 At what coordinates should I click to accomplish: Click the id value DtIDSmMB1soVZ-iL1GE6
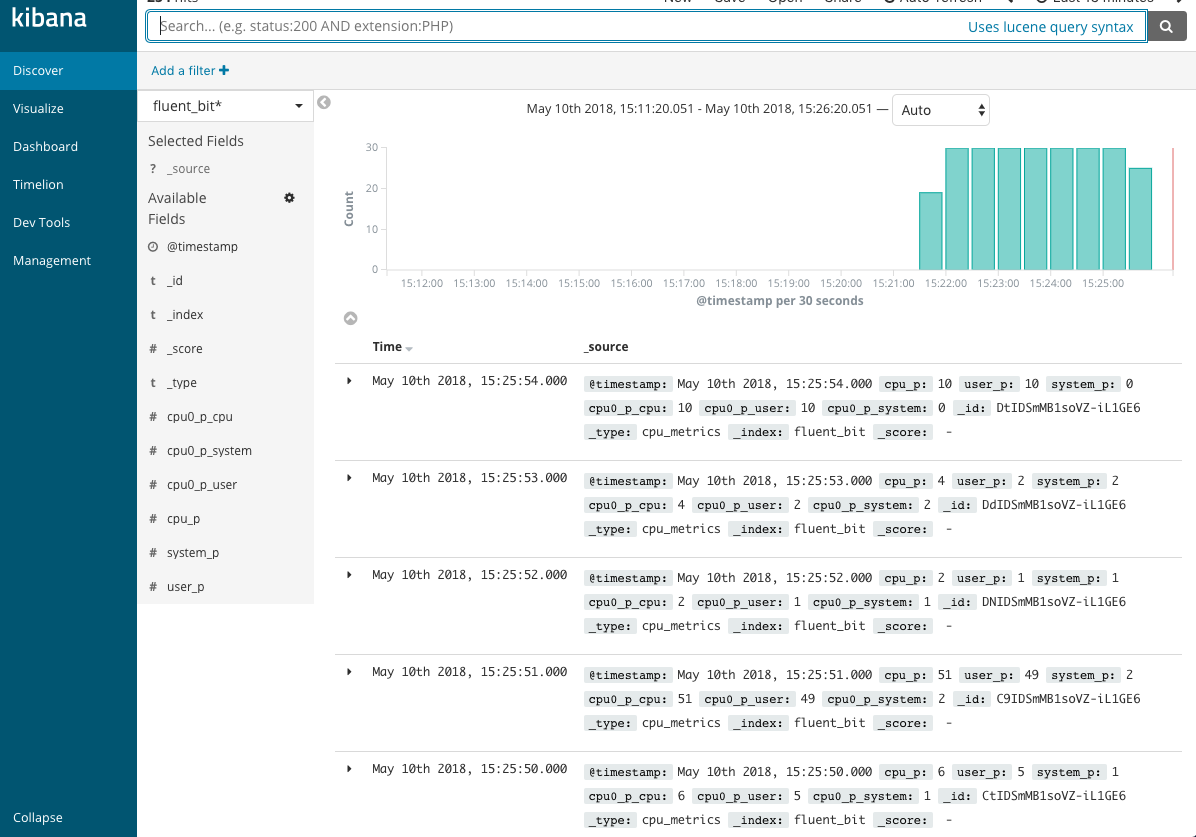coord(1068,407)
